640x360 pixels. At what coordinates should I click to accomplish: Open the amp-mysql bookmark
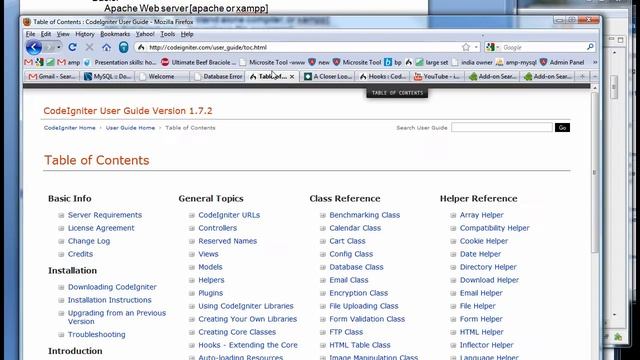[516, 62]
